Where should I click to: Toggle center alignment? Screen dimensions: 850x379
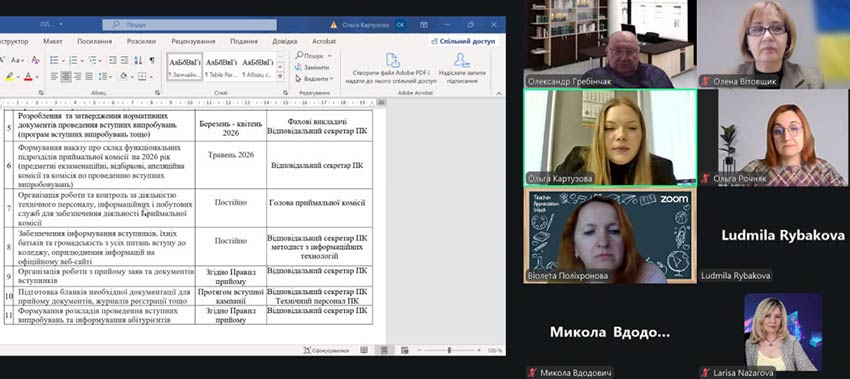(x=66, y=76)
